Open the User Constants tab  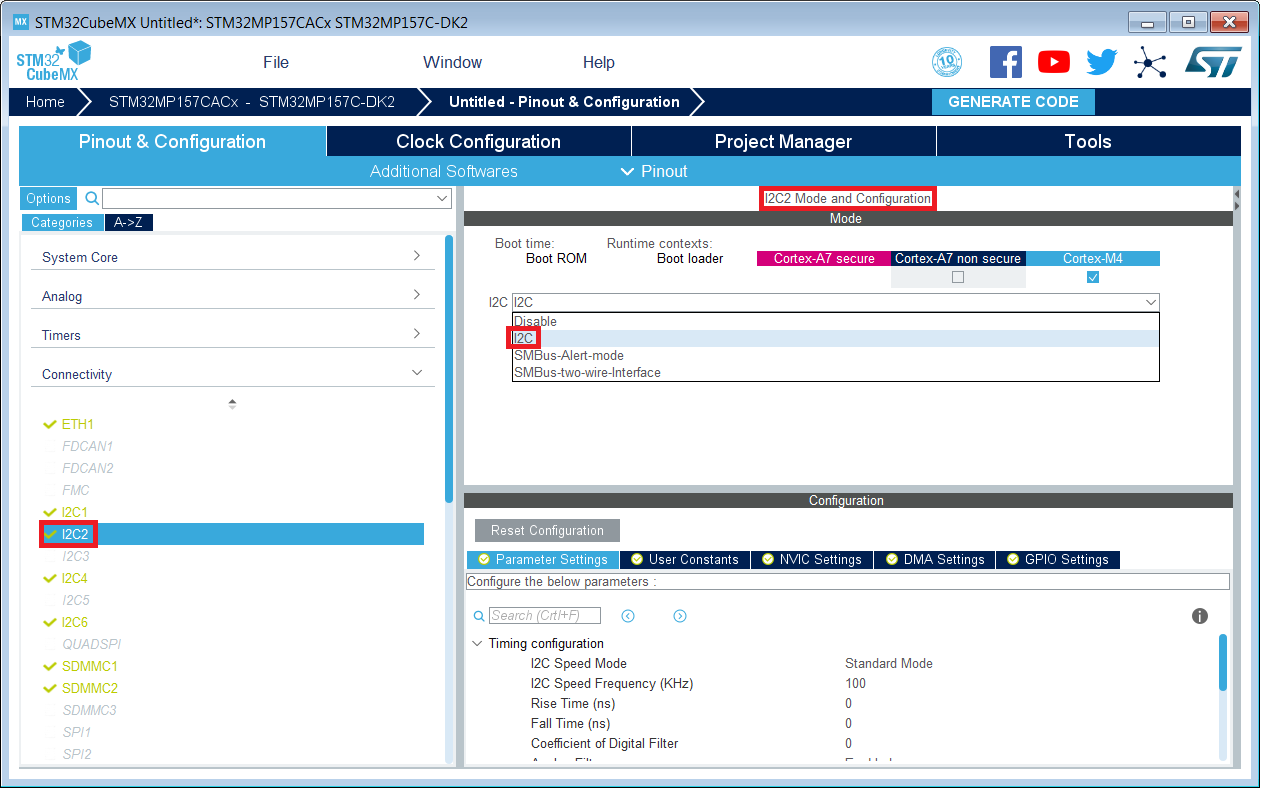tap(684, 560)
